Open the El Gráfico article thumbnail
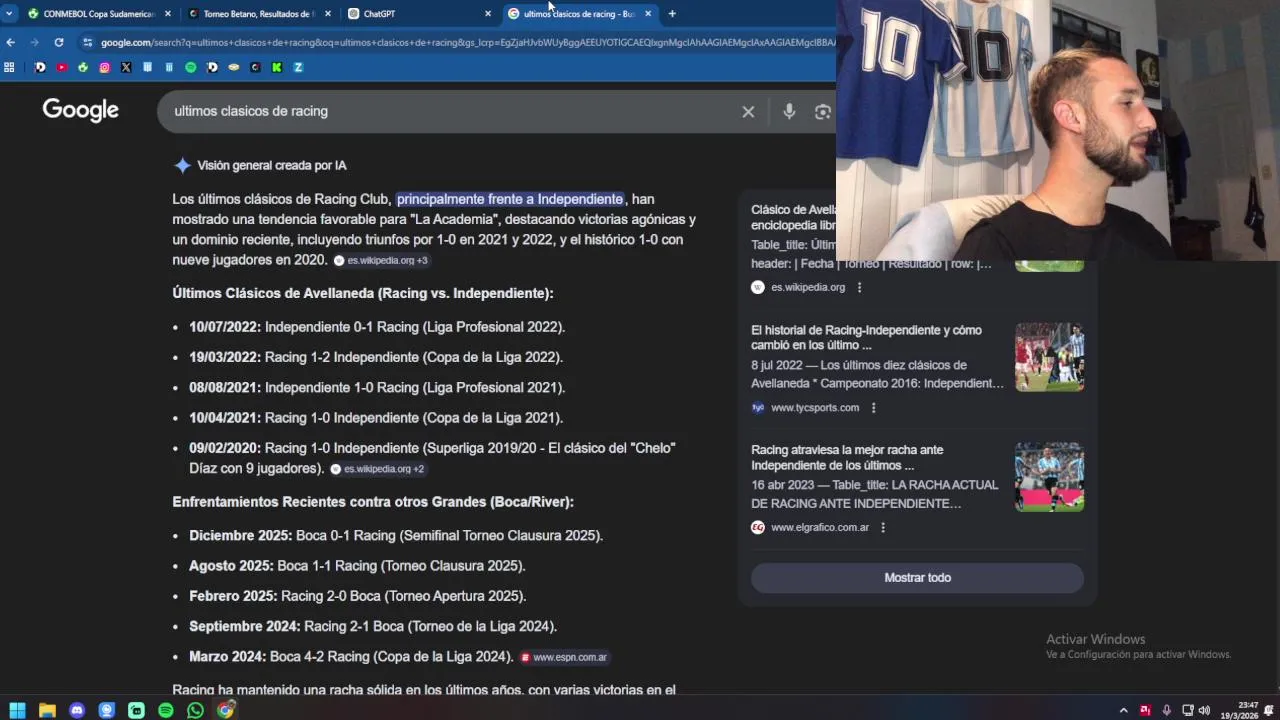Screen dimensions: 1280x720 click(x=1049, y=477)
